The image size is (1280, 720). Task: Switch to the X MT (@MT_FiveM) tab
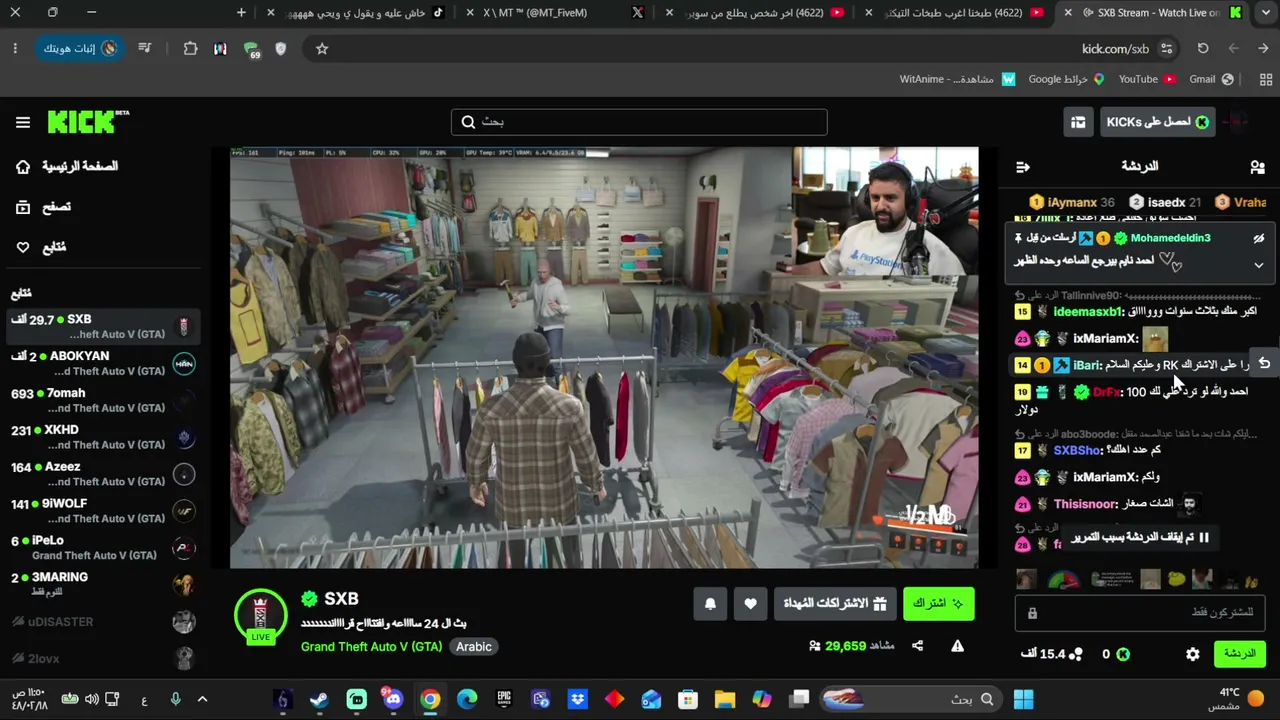[x=558, y=13]
